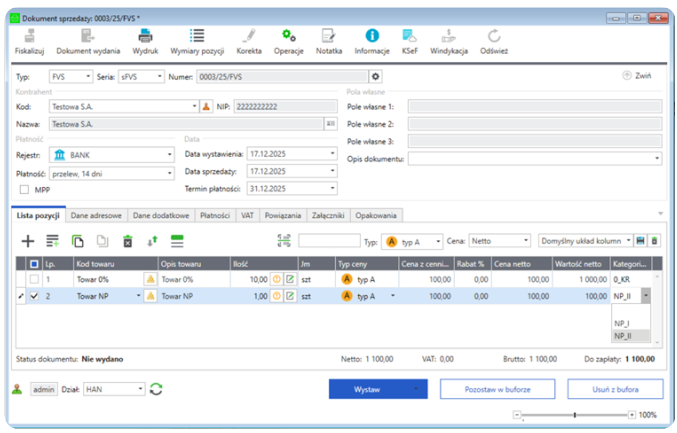Open the Data wystawienia date dropdown
This screenshot has width=677, height=433.
coord(331,154)
